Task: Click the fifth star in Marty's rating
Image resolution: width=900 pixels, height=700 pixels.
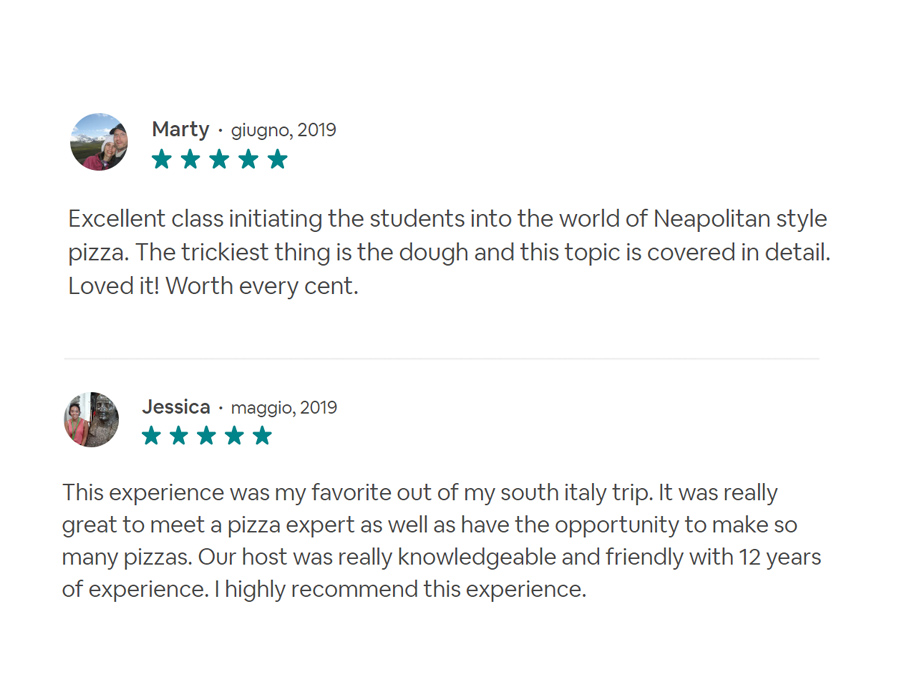Action: 277,159
